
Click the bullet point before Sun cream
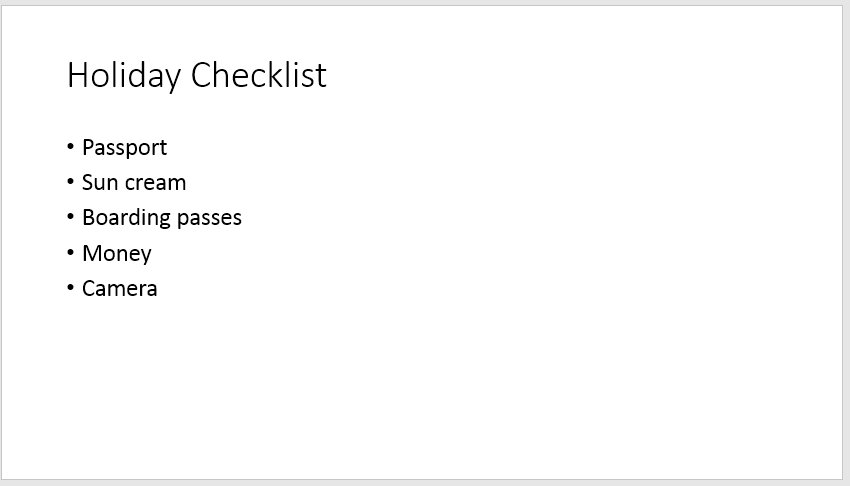(70, 182)
